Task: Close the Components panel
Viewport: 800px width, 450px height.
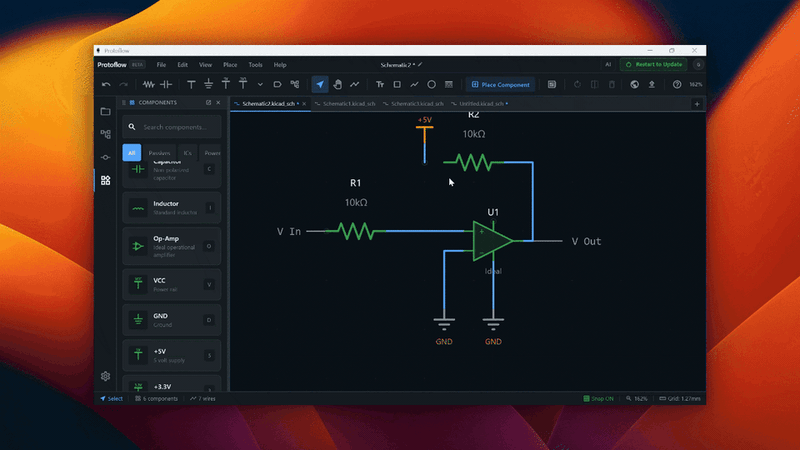Action: point(218,103)
